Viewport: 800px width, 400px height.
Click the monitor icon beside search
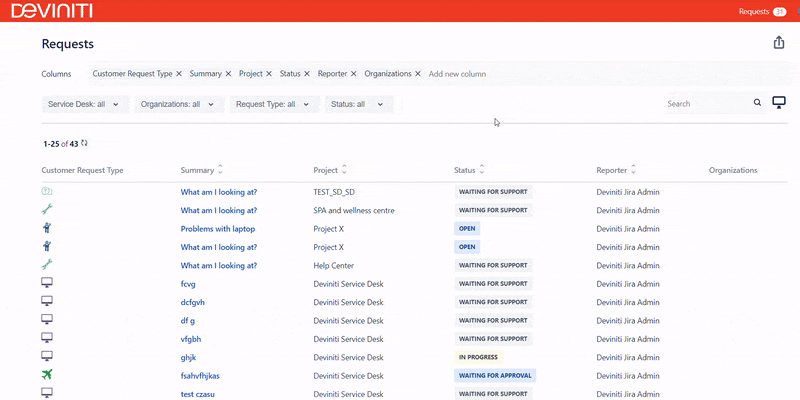click(779, 103)
